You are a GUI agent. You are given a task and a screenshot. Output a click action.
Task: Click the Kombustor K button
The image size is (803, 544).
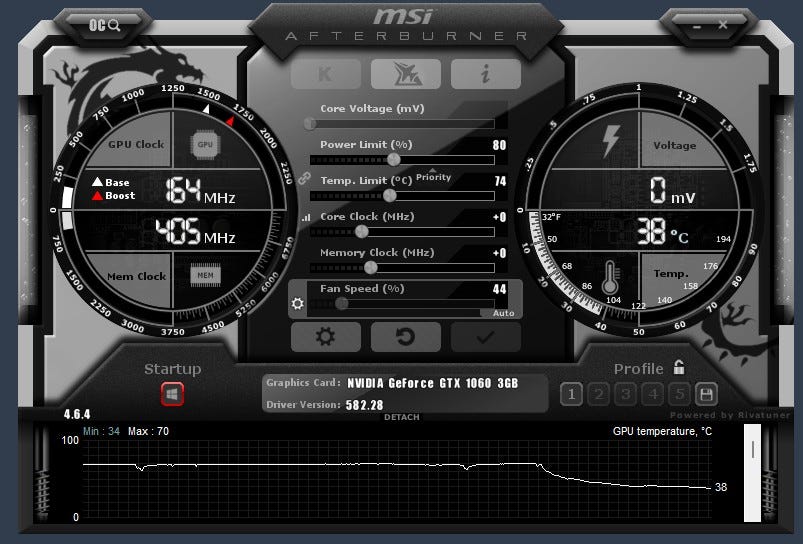pyautogui.click(x=326, y=74)
